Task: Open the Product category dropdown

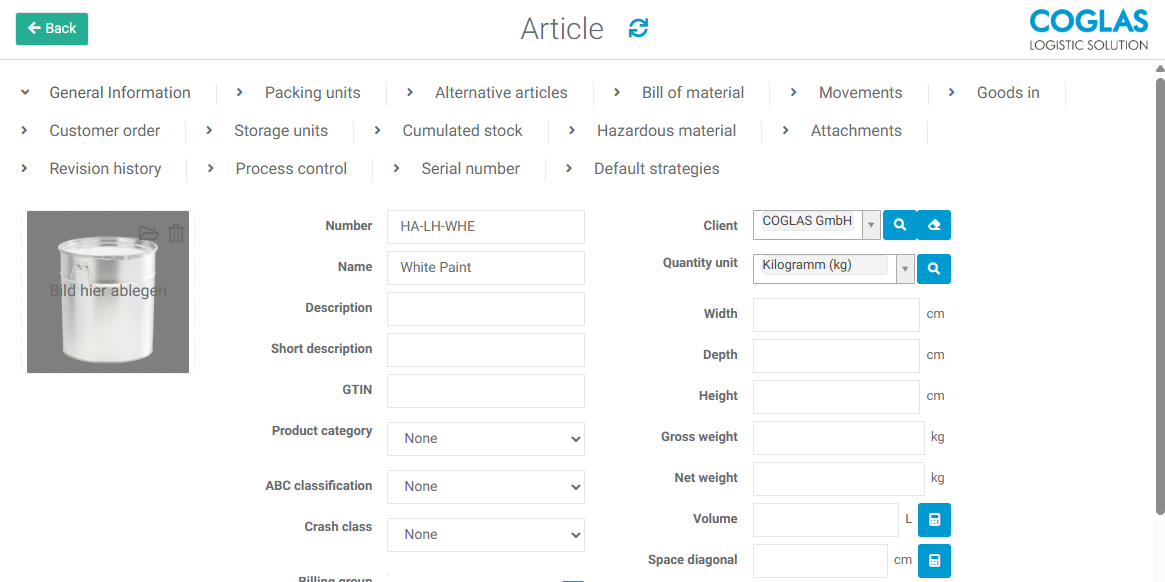Action: click(x=485, y=438)
